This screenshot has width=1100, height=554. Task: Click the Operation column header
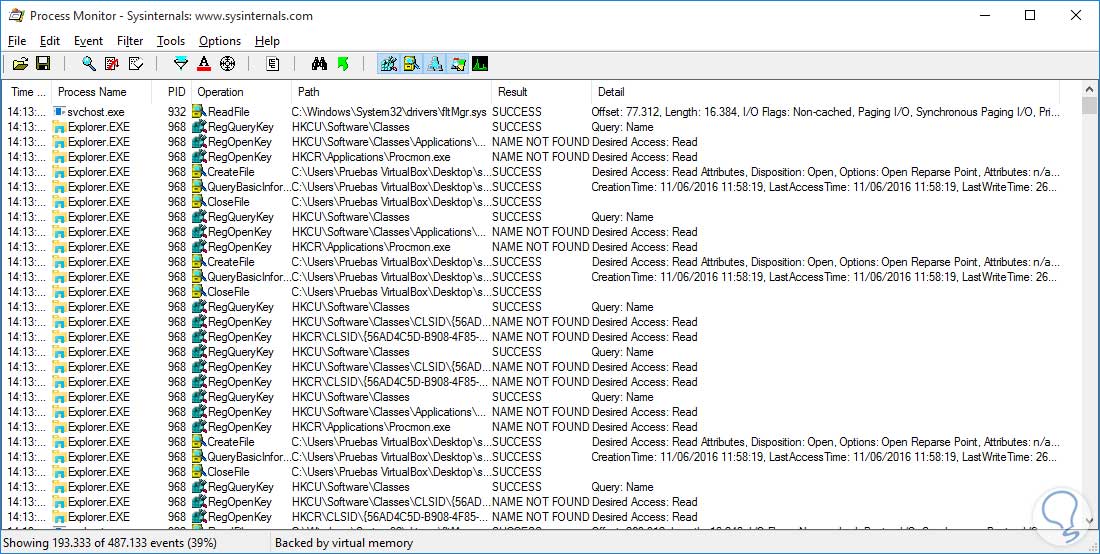point(241,92)
